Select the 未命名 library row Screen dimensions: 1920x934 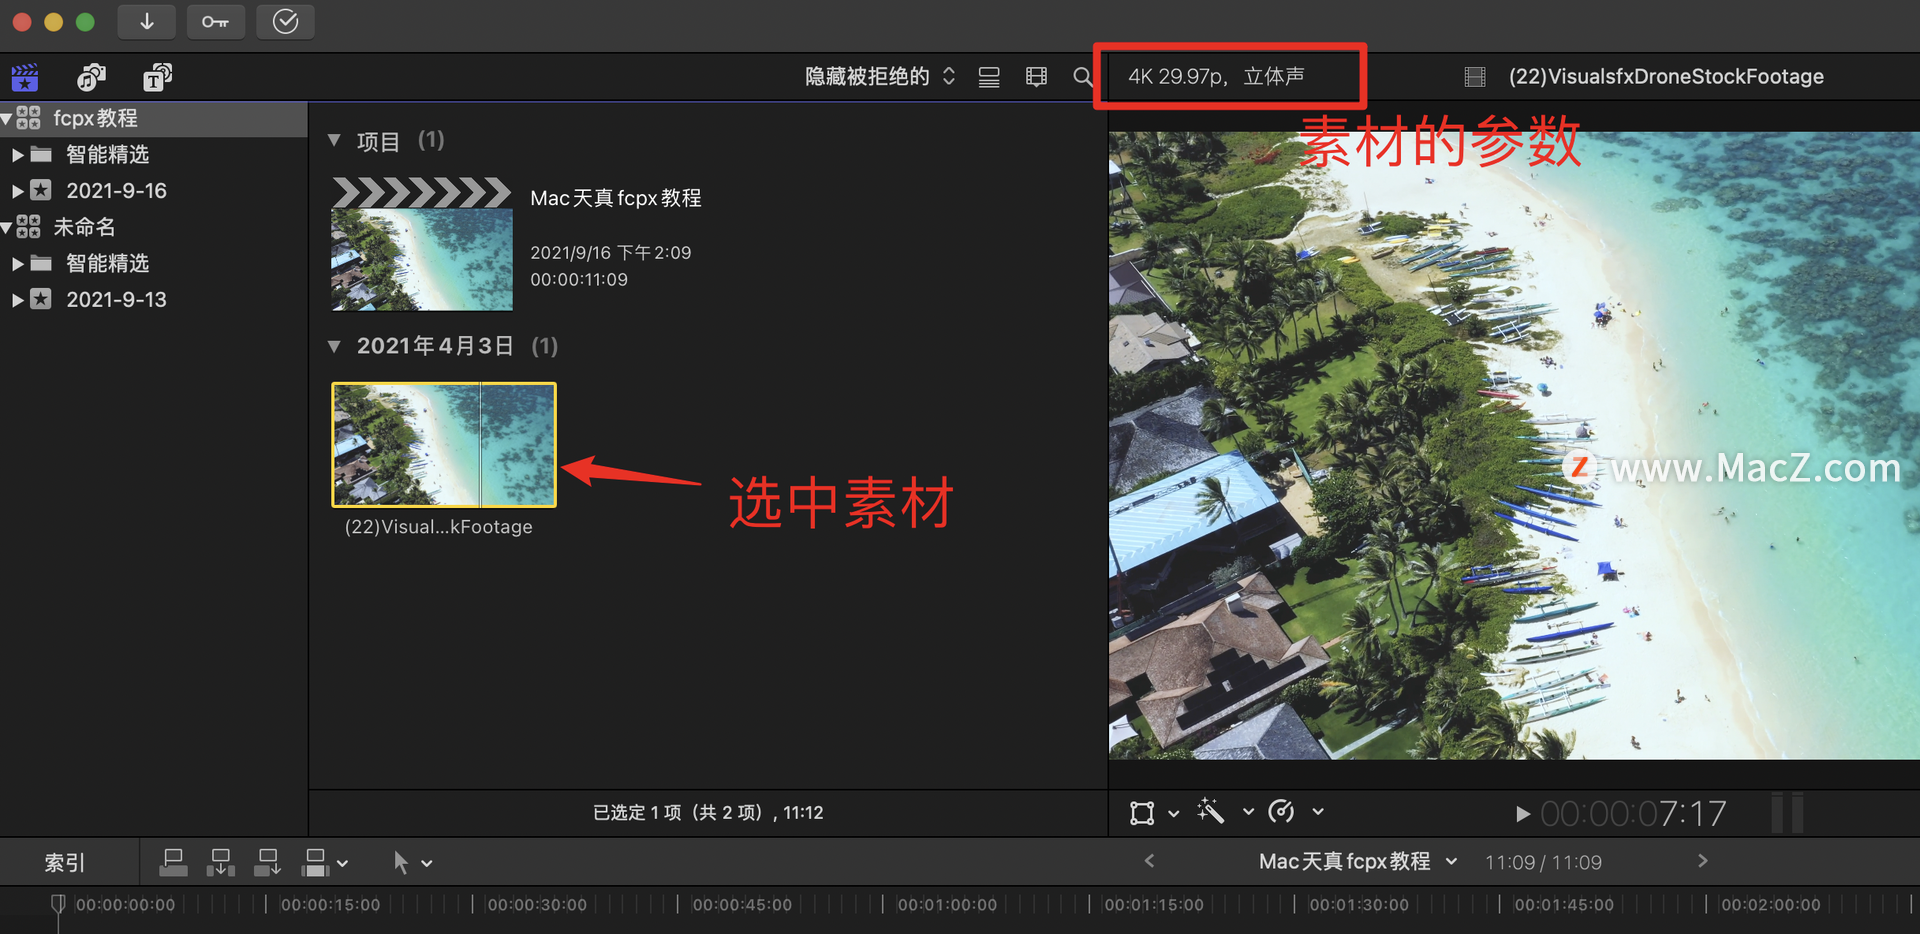[153, 228]
